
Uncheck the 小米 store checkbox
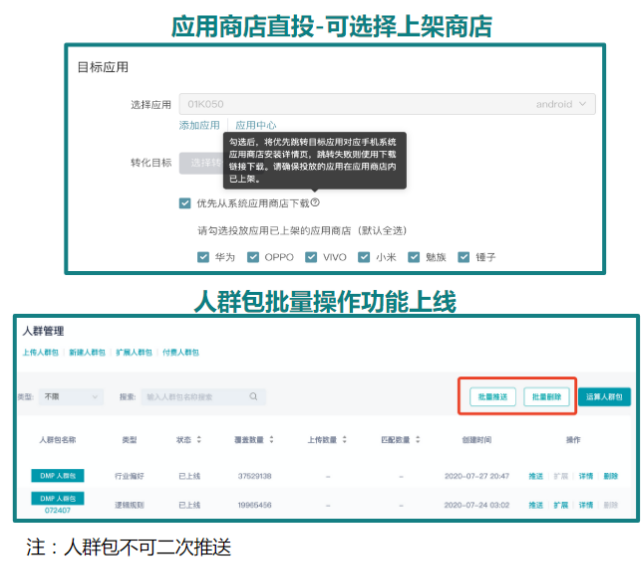pos(364,257)
